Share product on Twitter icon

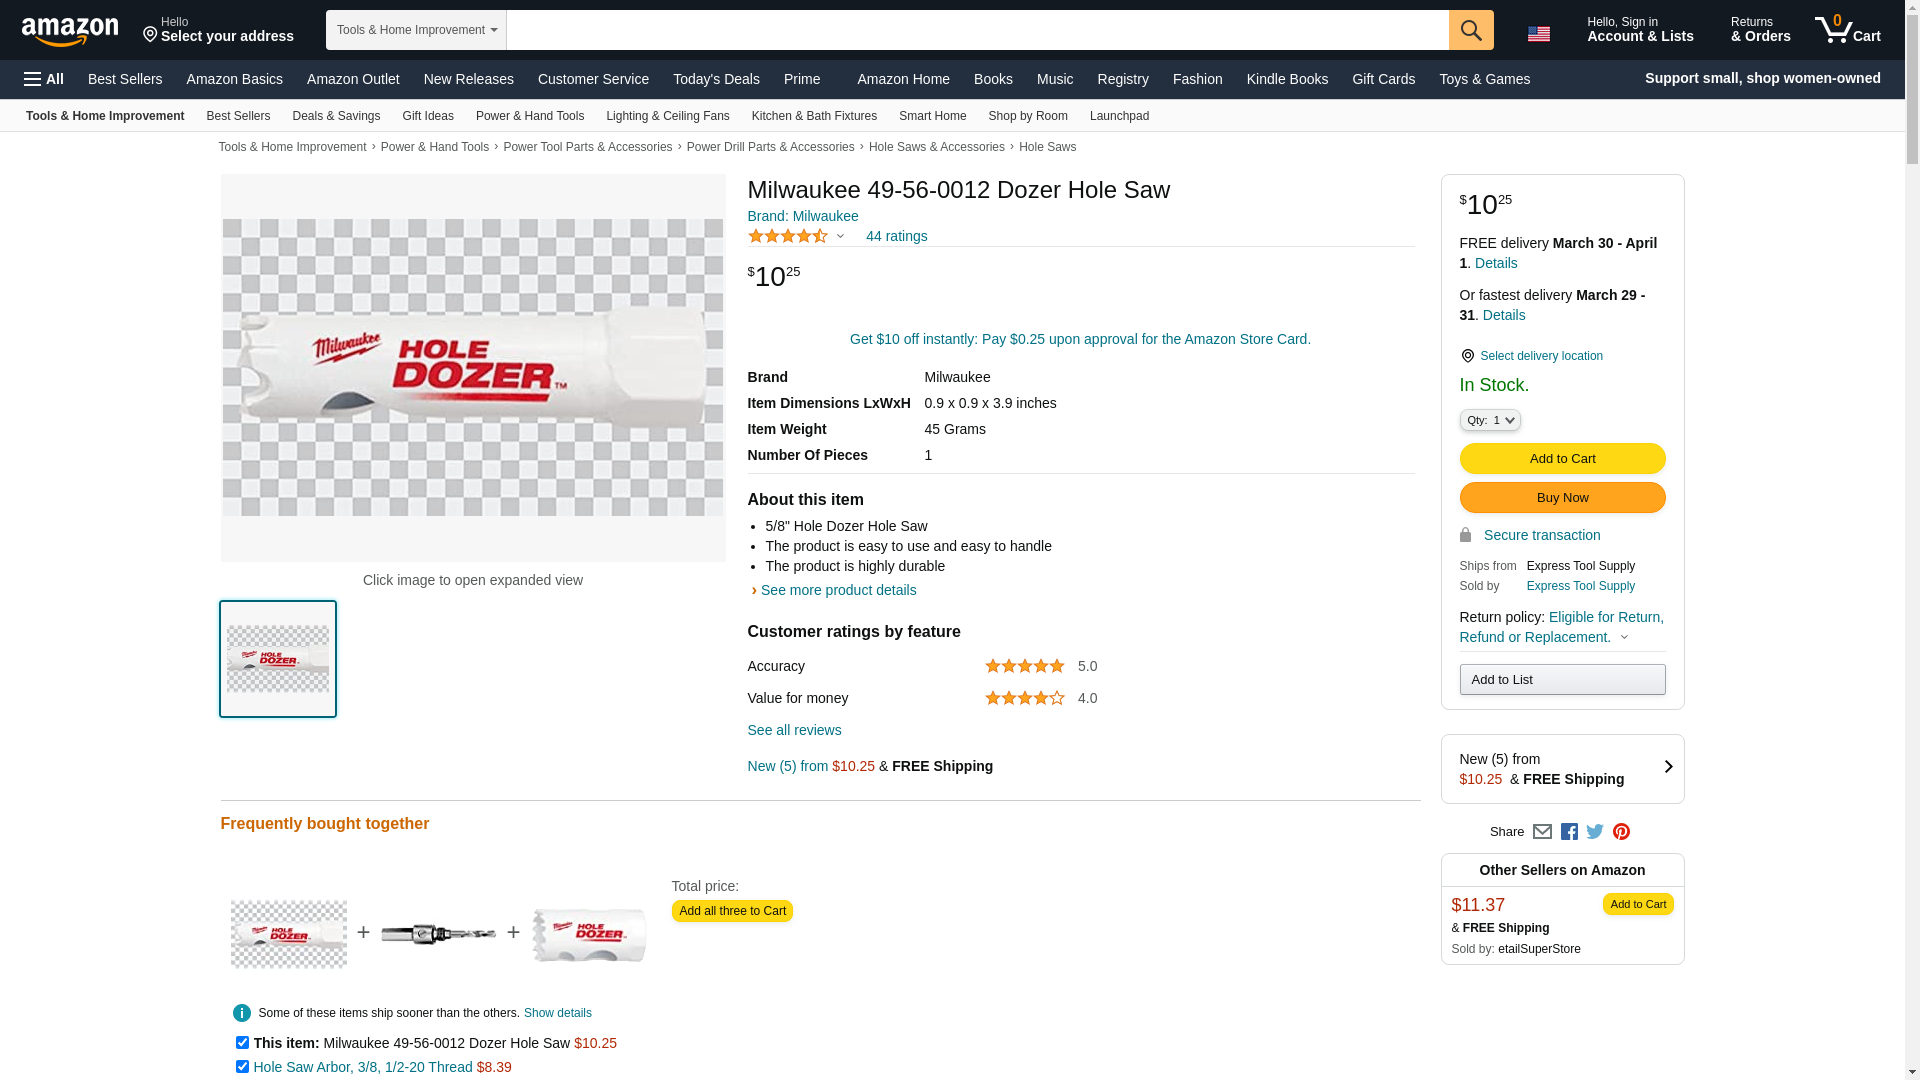1595,832
